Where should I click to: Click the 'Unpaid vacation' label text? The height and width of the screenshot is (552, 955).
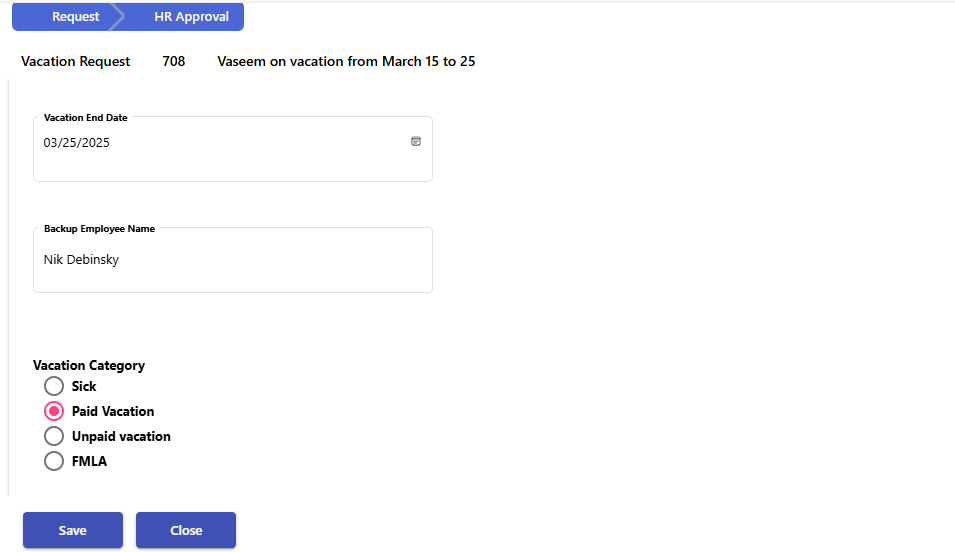pyautogui.click(x=121, y=436)
